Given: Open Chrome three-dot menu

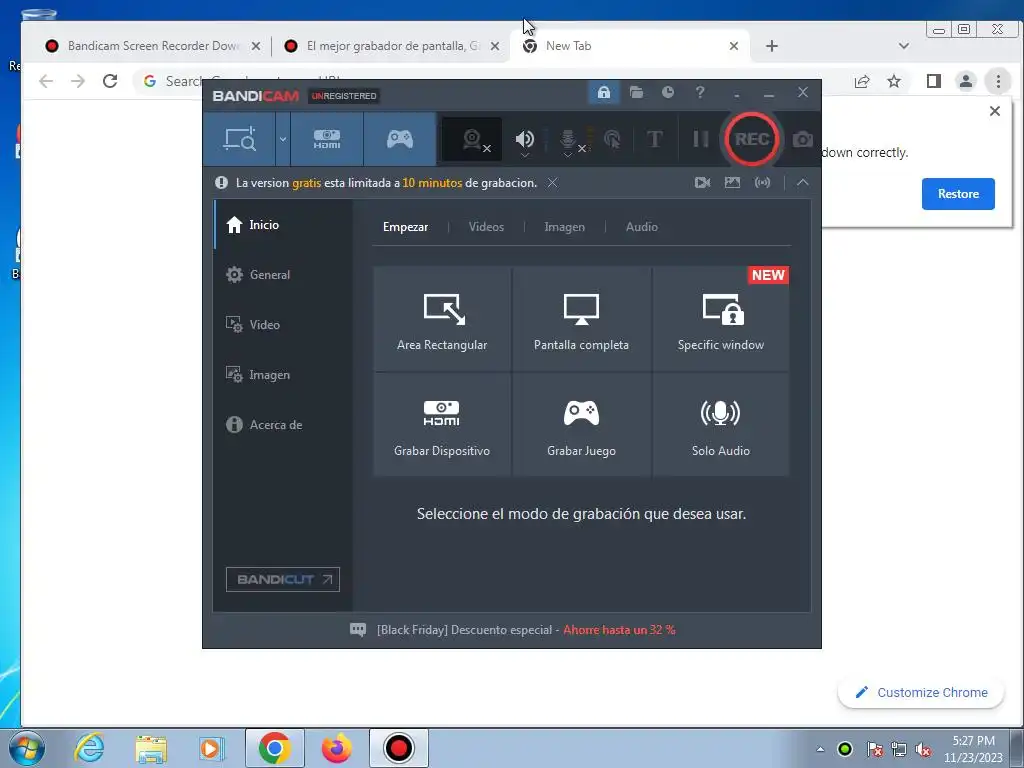Looking at the screenshot, I should [998, 81].
